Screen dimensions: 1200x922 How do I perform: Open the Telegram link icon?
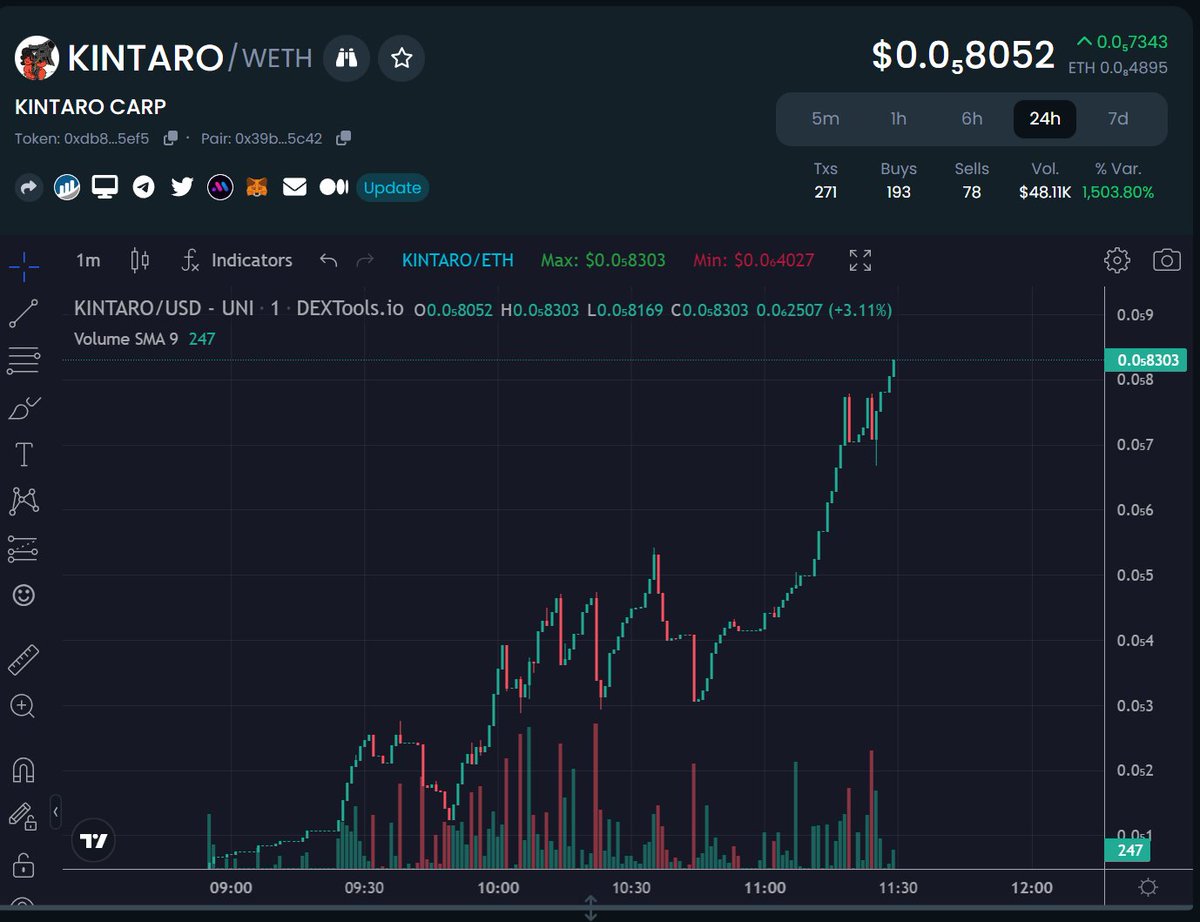(144, 187)
